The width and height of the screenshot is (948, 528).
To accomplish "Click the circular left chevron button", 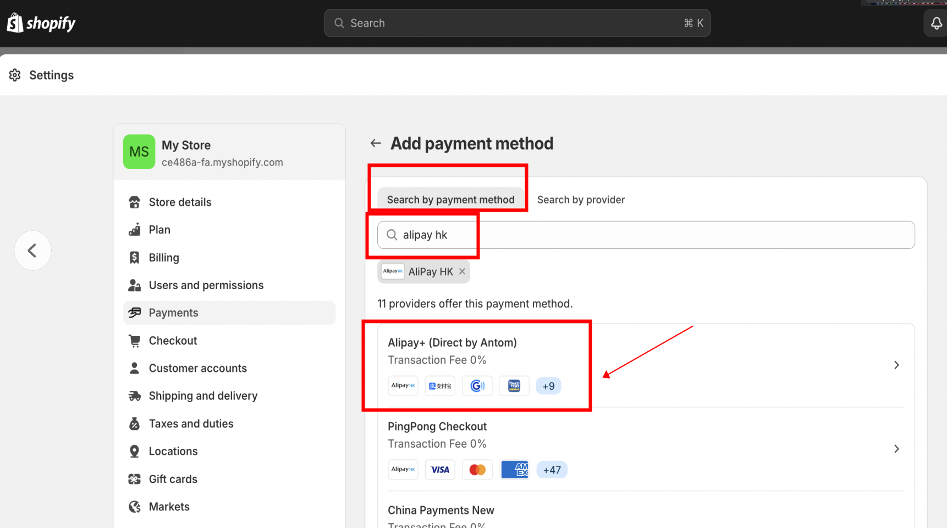I will click(32, 250).
